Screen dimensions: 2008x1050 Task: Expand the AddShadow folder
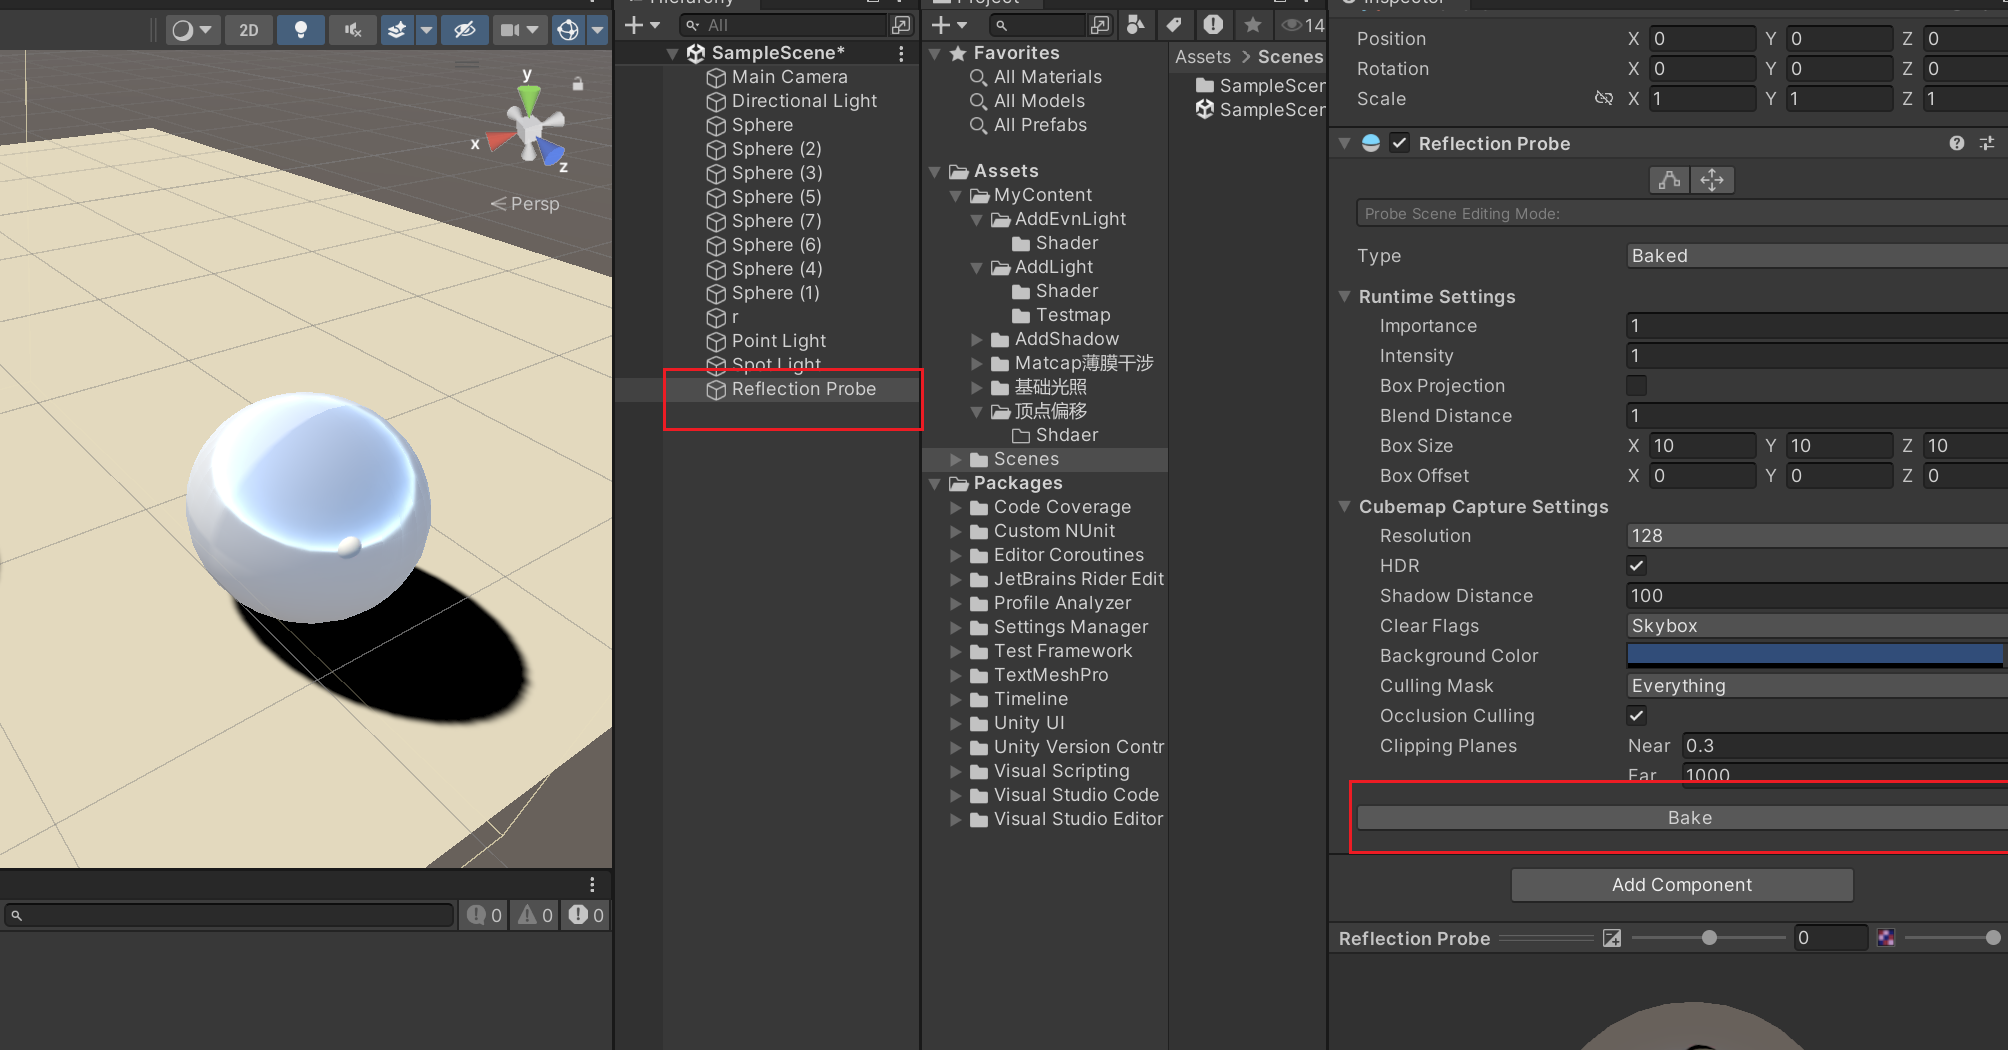click(x=977, y=340)
